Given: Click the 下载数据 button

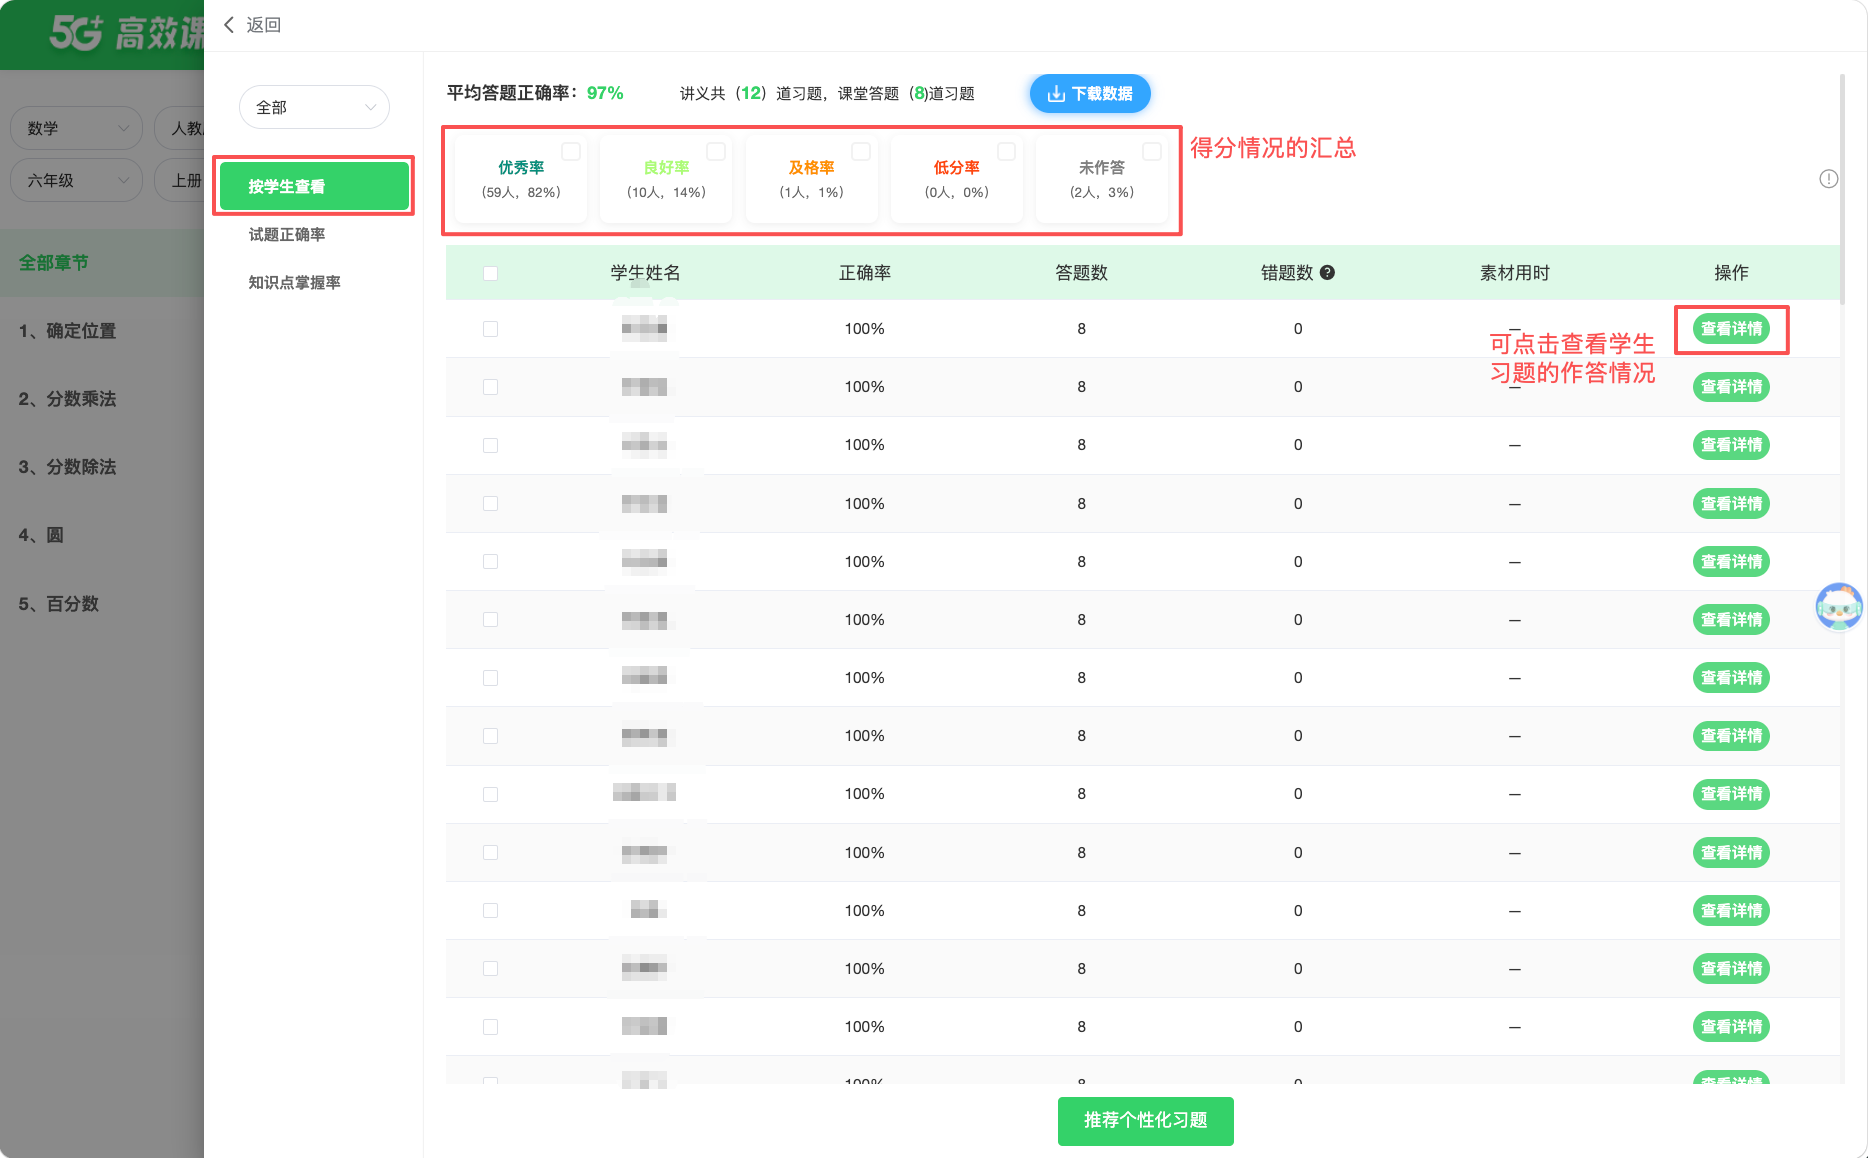Looking at the screenshot, I should point(1090,93).
